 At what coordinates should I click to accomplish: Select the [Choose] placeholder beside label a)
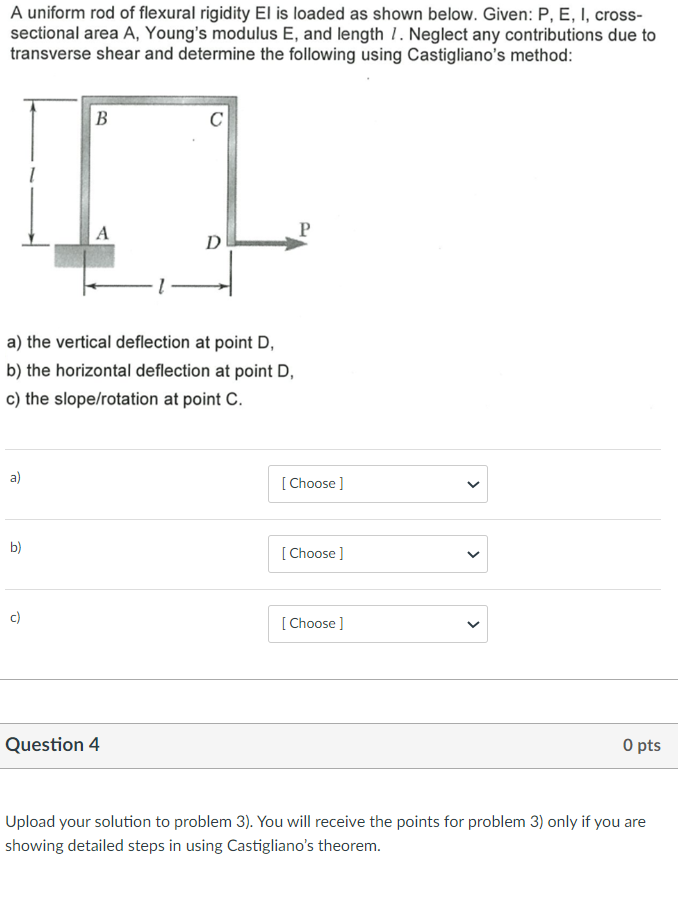pyautogui.click(x=312, y=483)
